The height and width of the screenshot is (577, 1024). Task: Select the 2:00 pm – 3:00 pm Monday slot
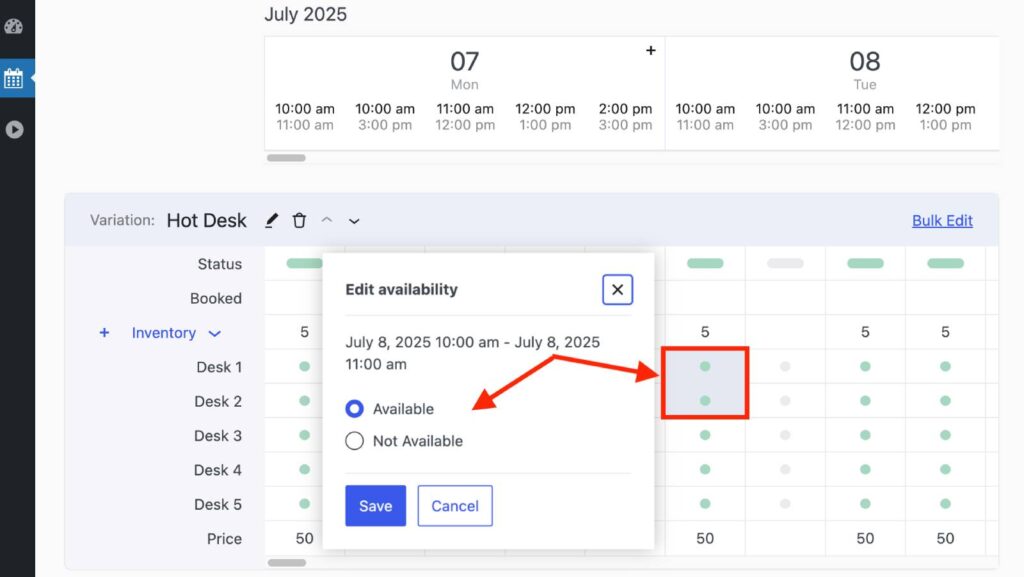[625, 117]
